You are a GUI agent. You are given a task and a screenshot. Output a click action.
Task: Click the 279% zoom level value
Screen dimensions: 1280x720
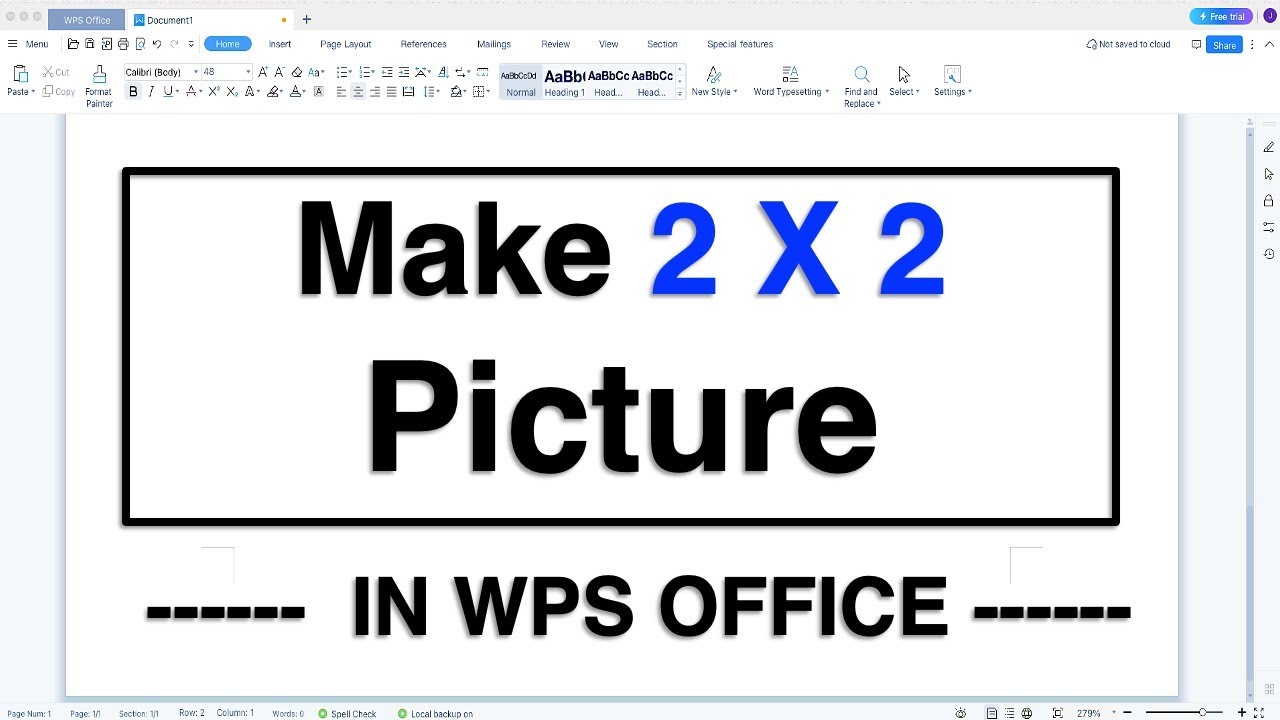1089,713
